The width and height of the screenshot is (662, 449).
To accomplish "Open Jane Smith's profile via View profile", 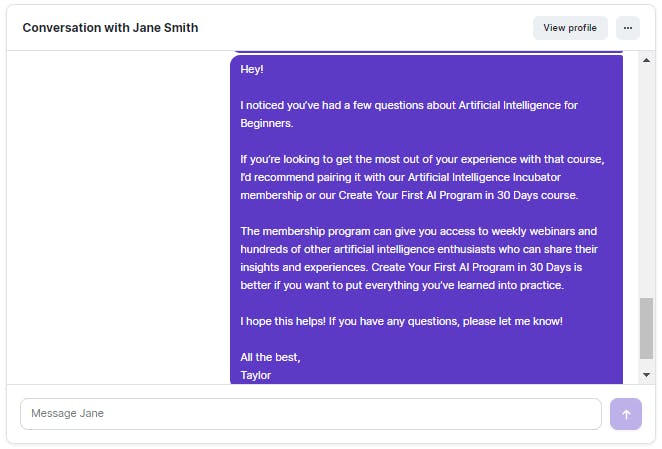I will point(570,28).
